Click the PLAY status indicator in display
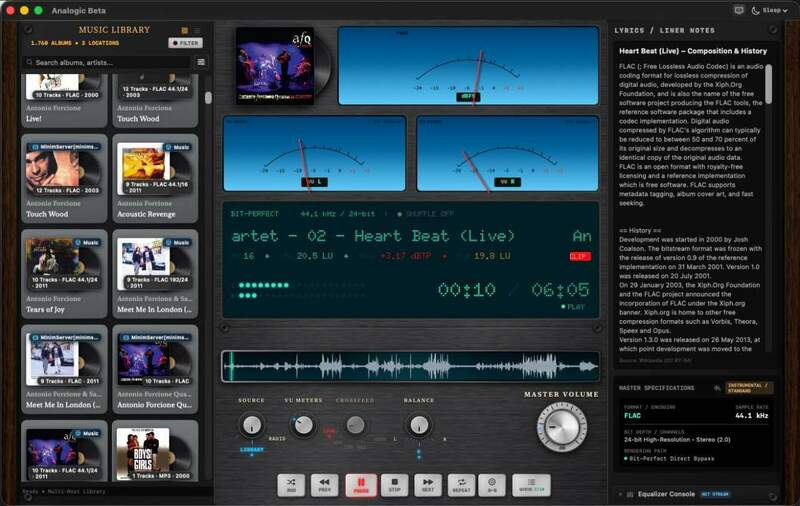 (573, 307)
